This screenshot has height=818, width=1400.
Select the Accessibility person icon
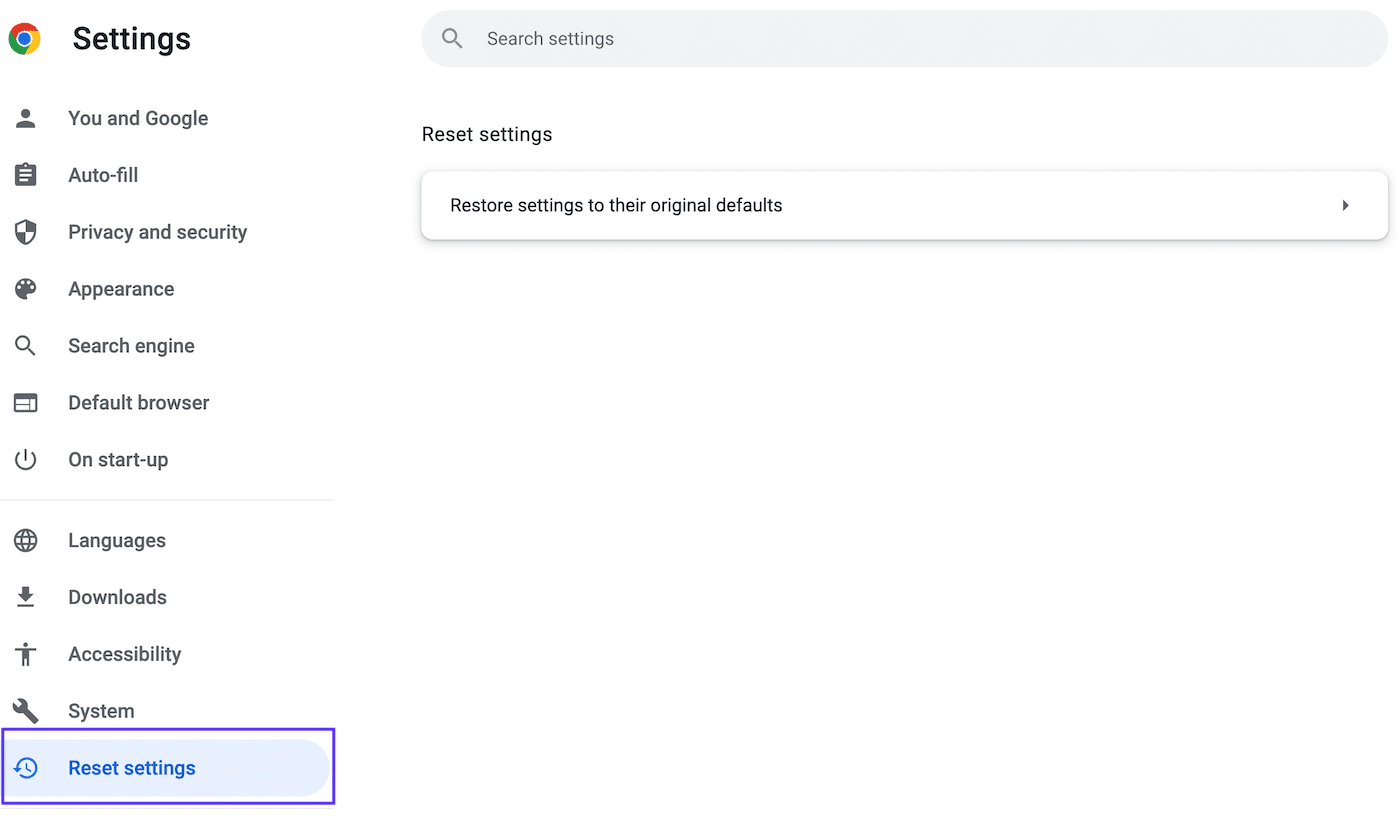coord(25,653)
